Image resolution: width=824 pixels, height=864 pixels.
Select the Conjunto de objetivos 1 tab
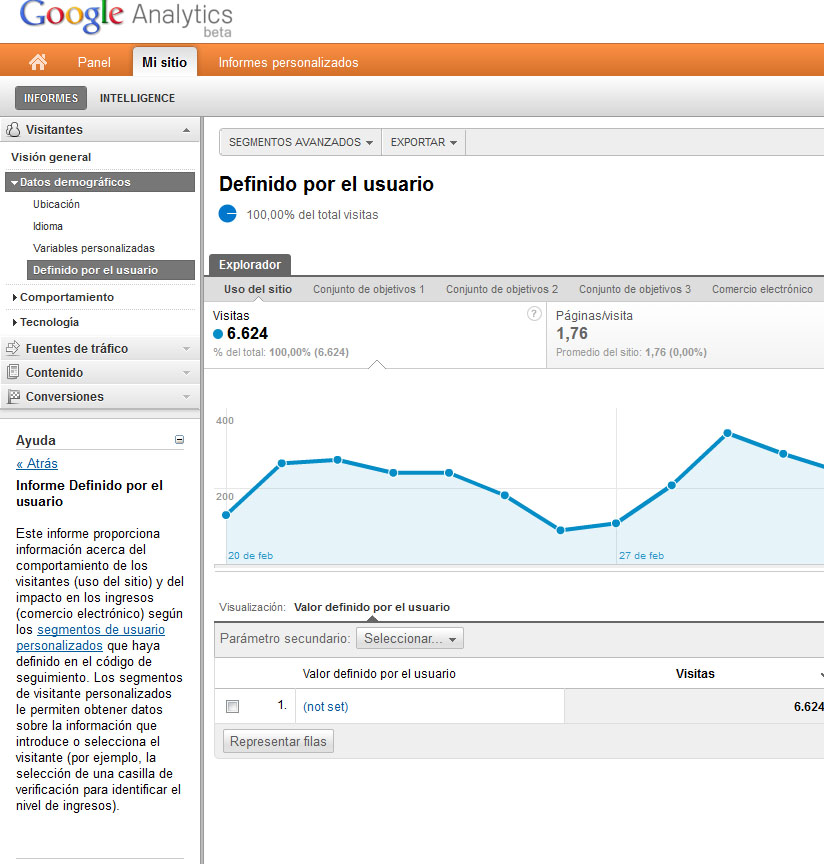368,289
